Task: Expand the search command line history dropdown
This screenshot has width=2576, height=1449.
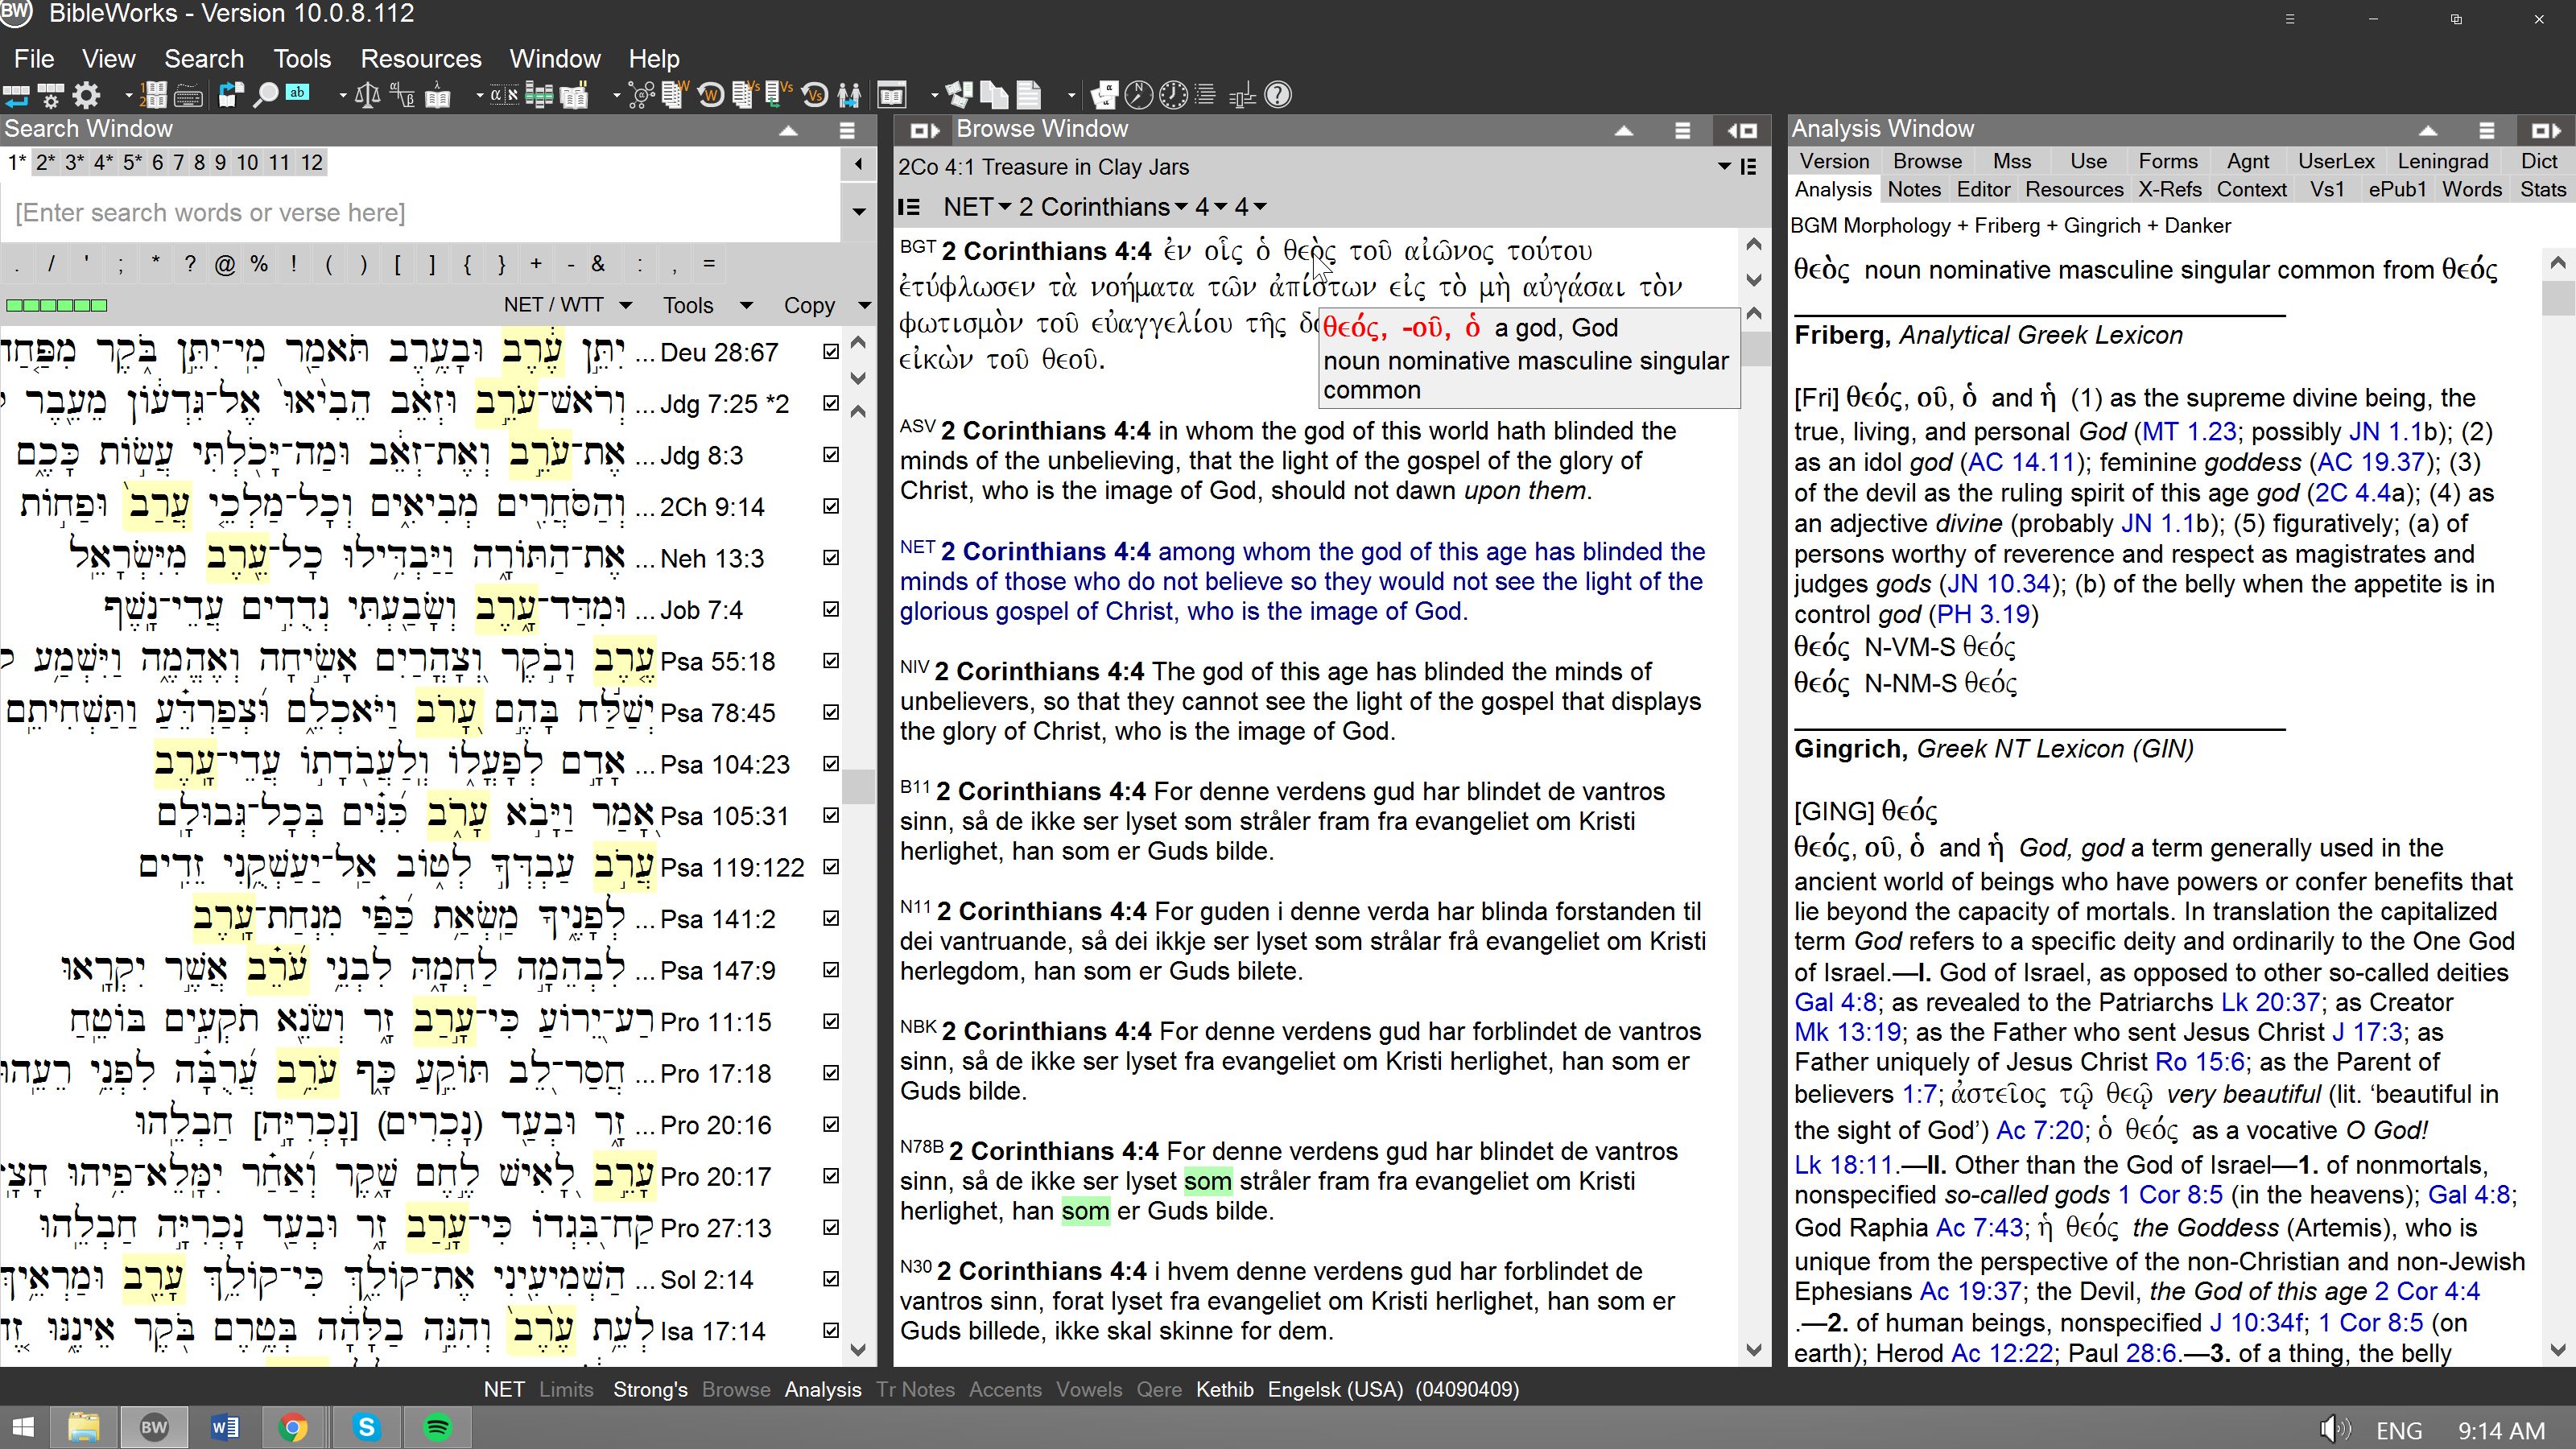Action: (858, 212)
